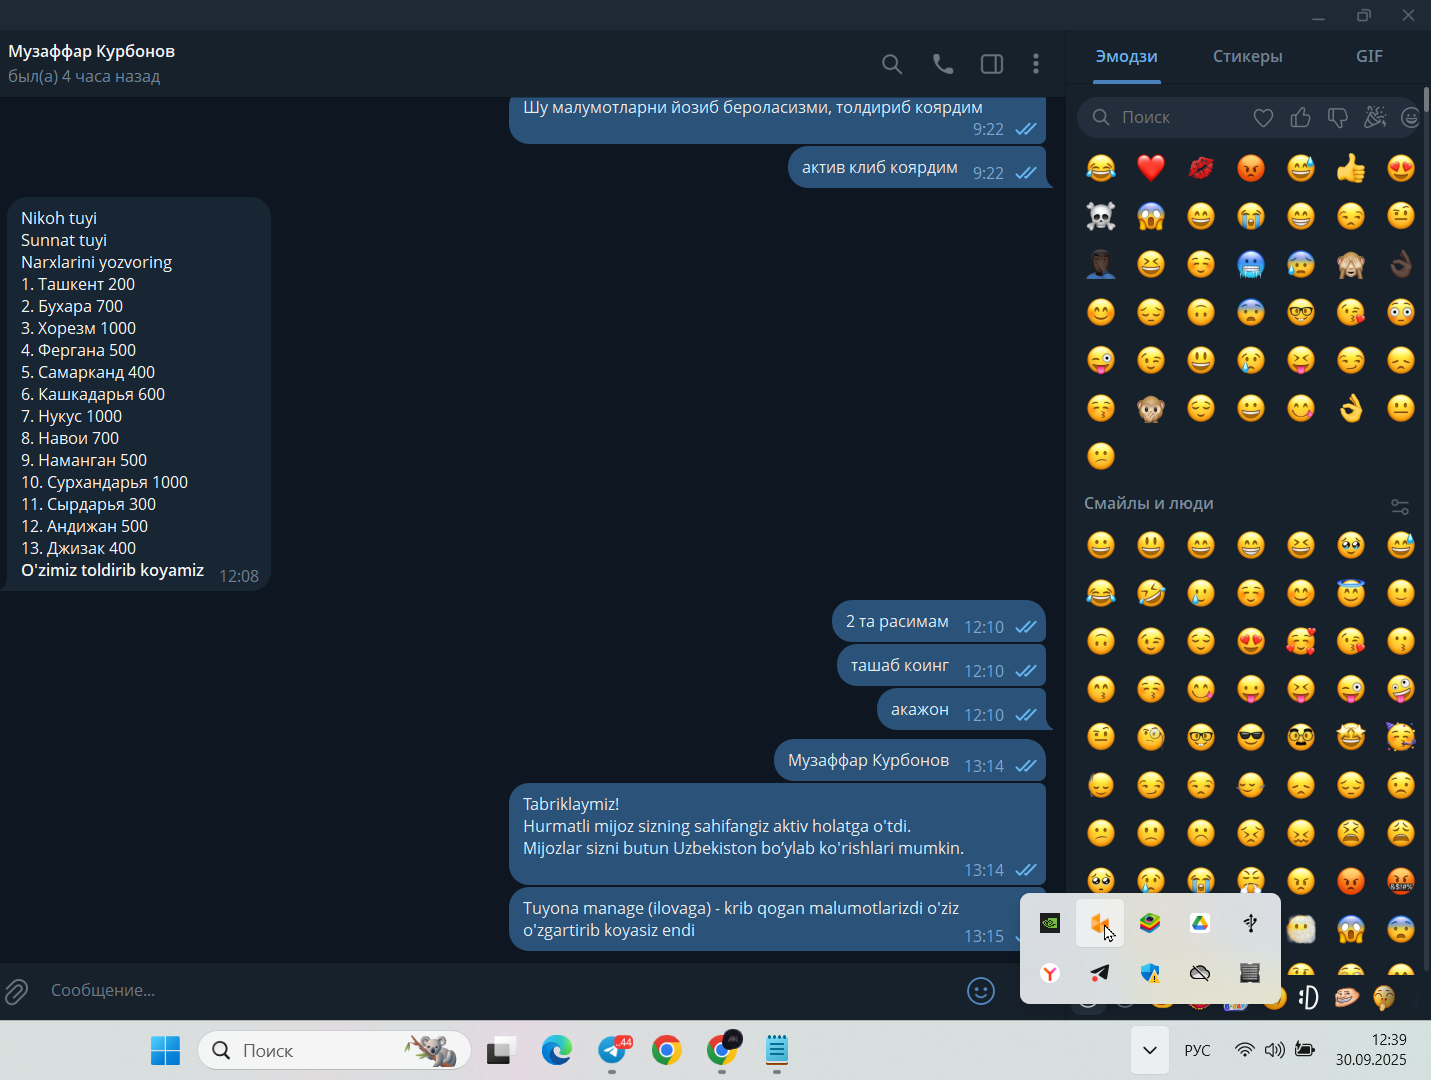This screenshot has height=1080, width=1431.
Task: Open Telegram taskbar icon with 44 badge
Action: [612, 1050]
